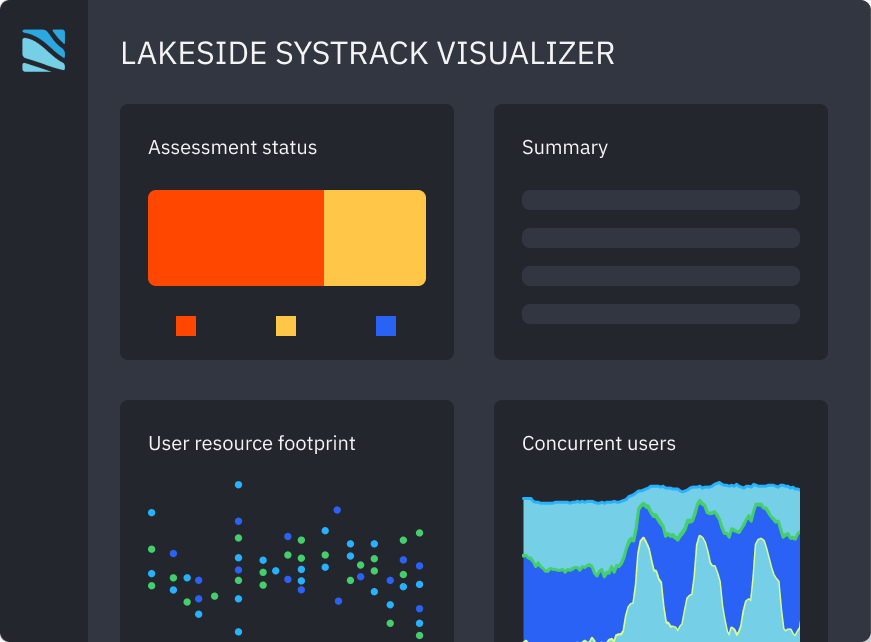
Task: Click the first Summary placeholder row
Action: (661, 200)
